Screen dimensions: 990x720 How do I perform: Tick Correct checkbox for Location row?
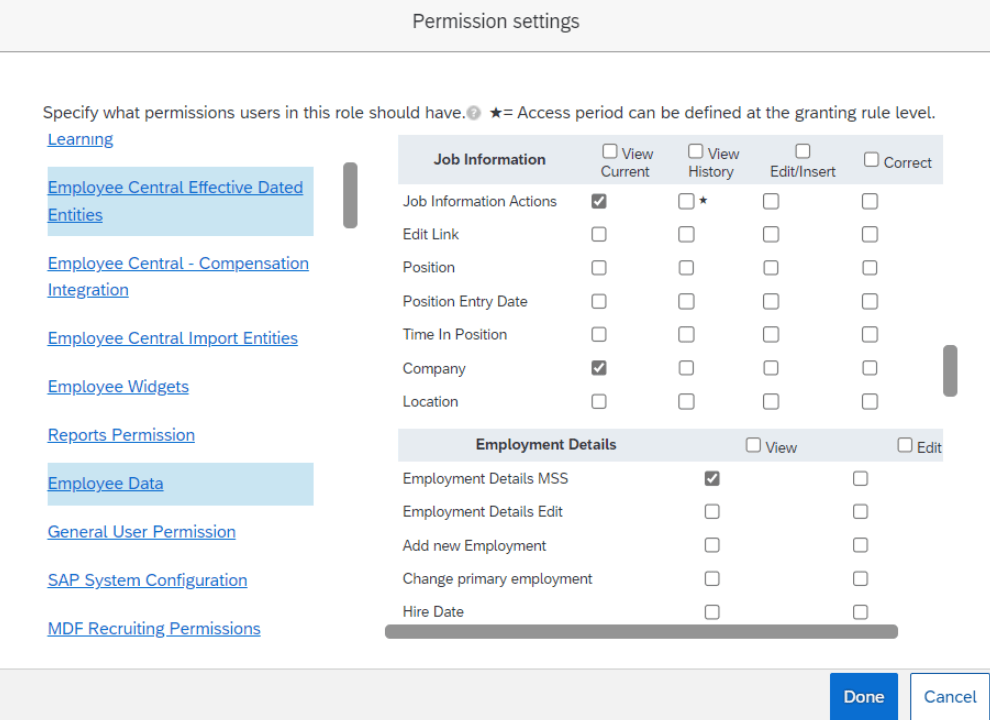[x=870, y=402]
